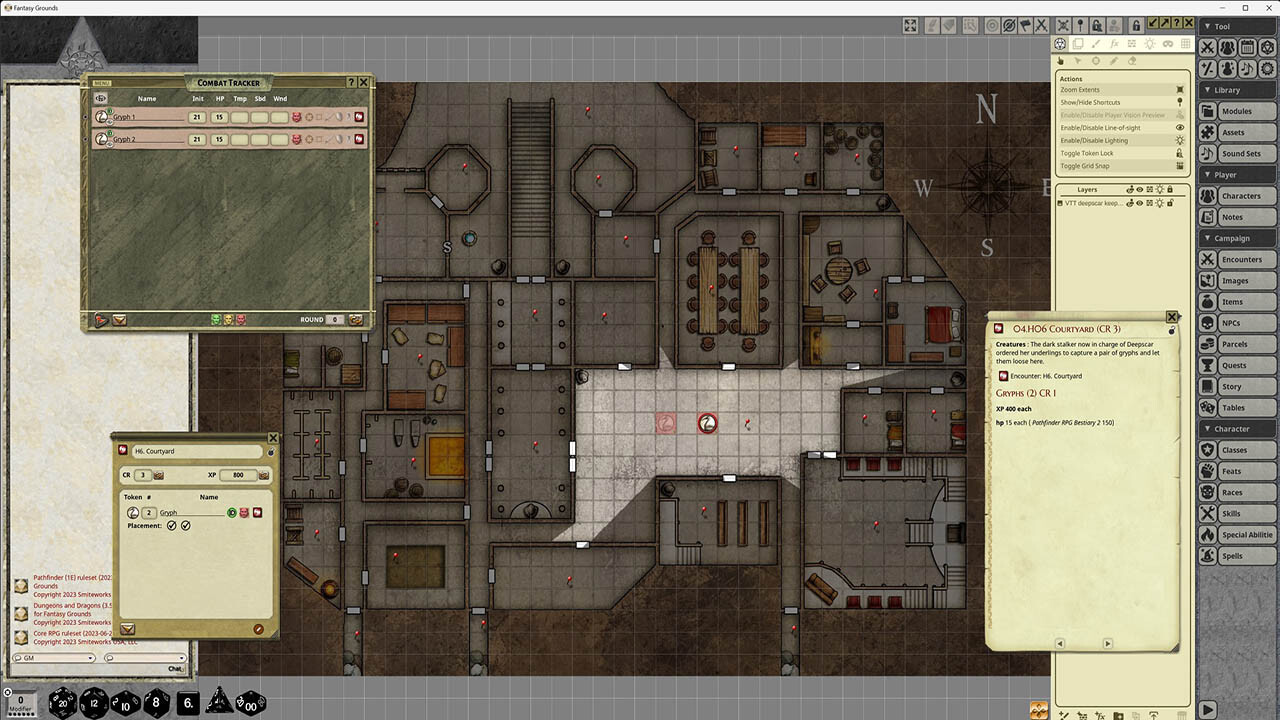This screenshot has width=1280, height=720.
Task: Click the Sound Sets music icon
Action: [x=1208, y=153]
